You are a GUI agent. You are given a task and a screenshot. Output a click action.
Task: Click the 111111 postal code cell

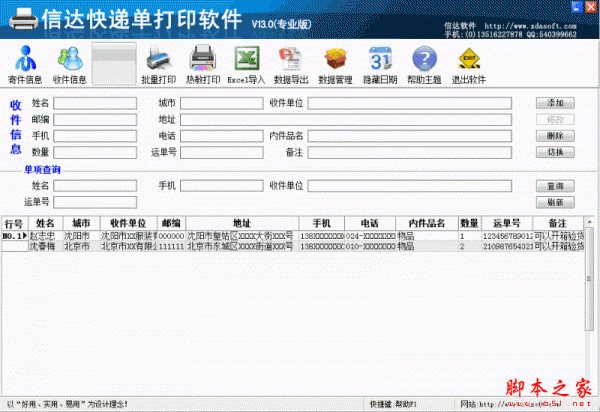(x=171, y=246)
